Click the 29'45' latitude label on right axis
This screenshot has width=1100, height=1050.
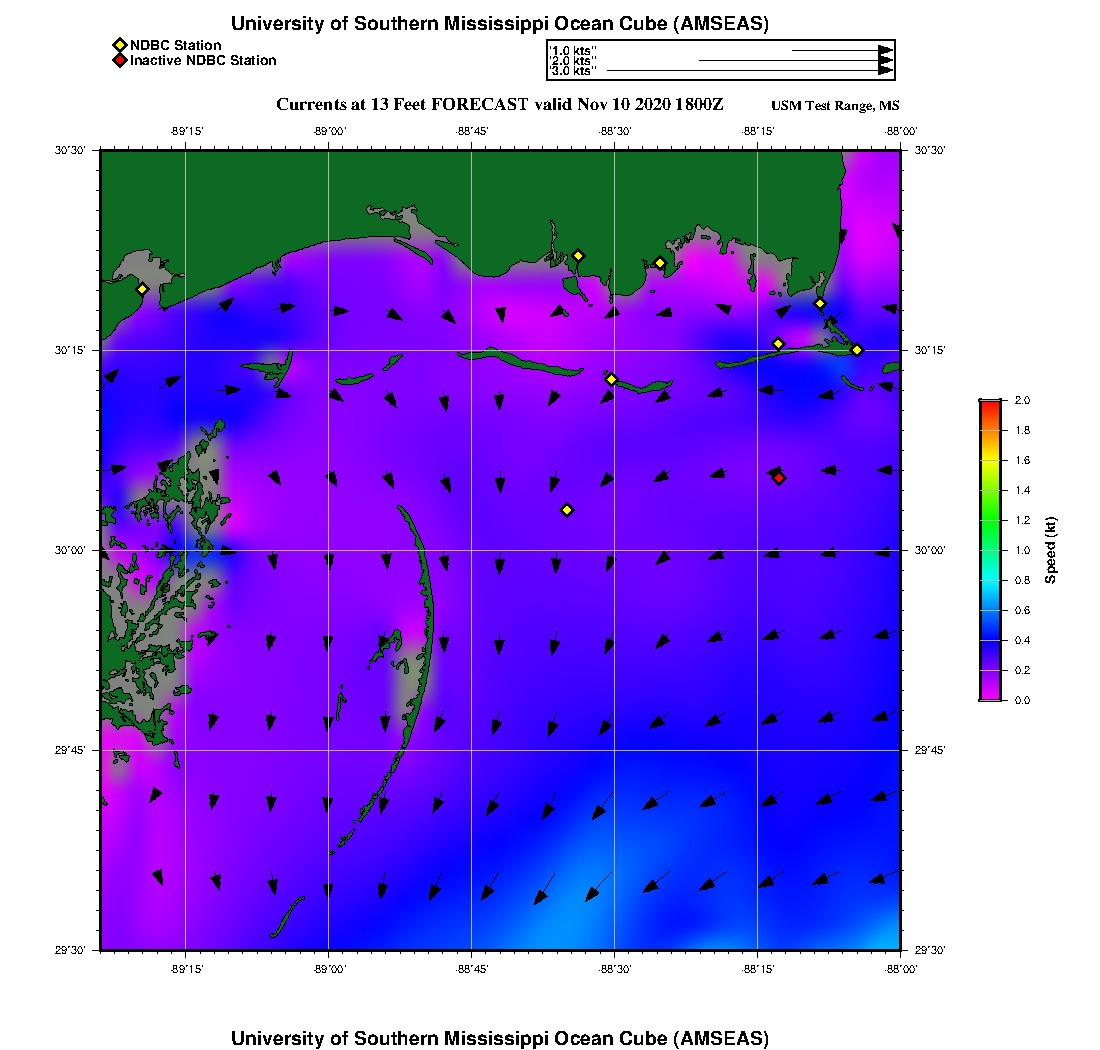point(930,750)
